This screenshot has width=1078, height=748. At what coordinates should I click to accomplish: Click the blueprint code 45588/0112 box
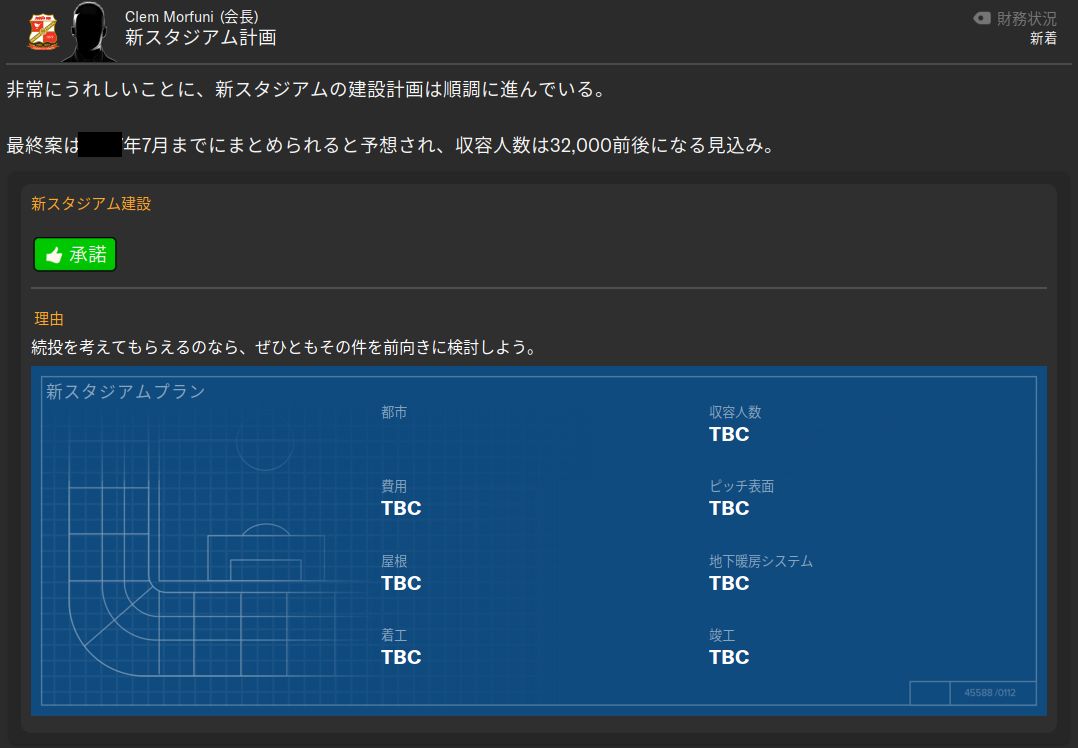pyautogui.click(x=992, y=693)
